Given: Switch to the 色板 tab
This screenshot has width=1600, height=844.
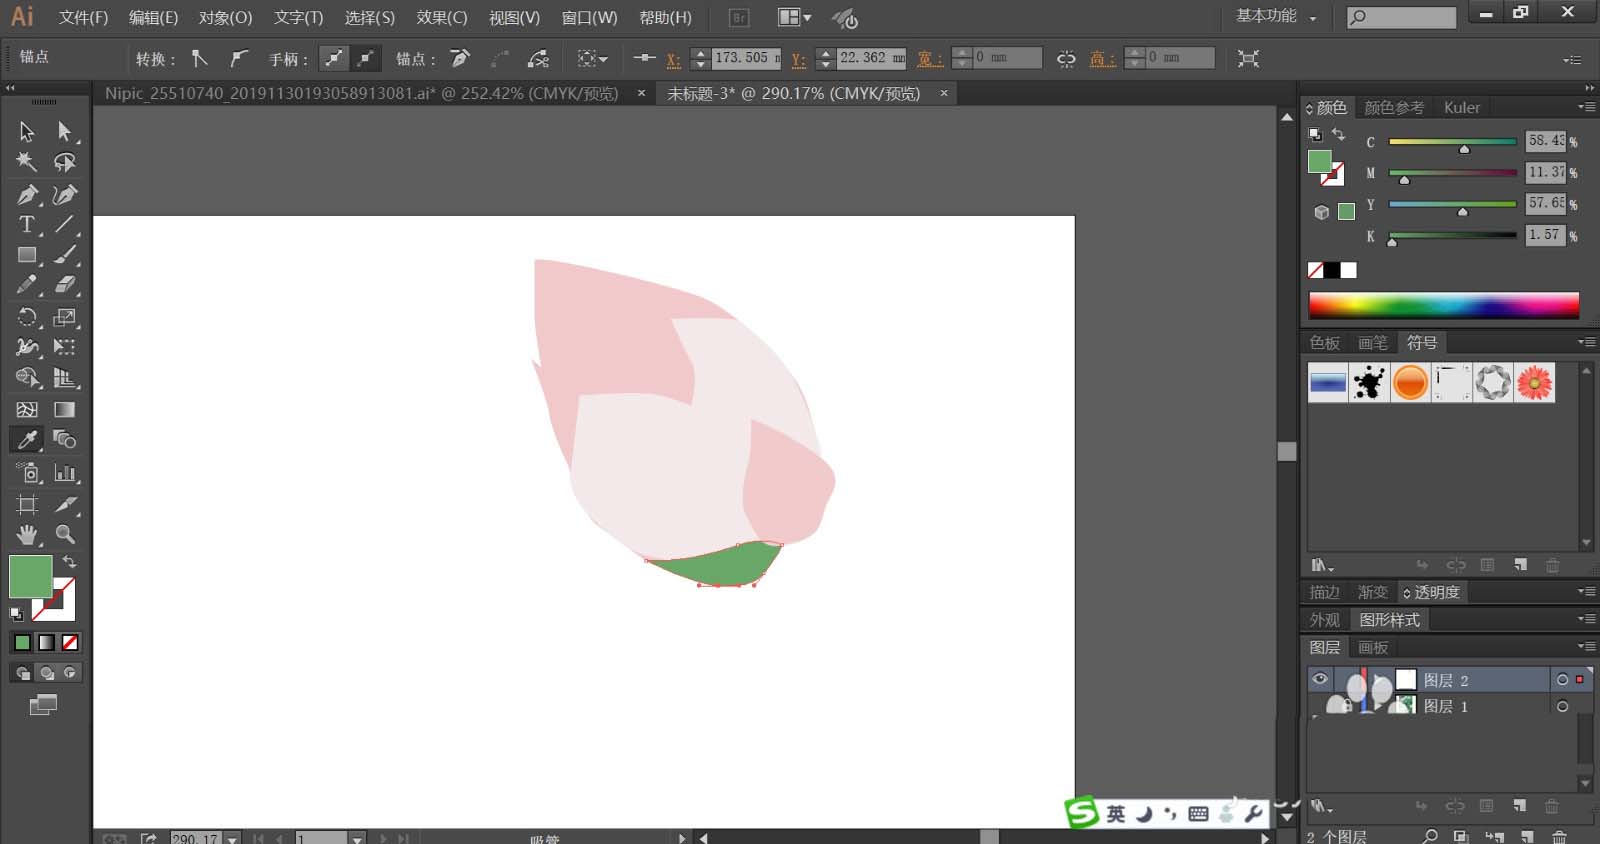Looking at the screenshot, I should (x=1324, y=343).
